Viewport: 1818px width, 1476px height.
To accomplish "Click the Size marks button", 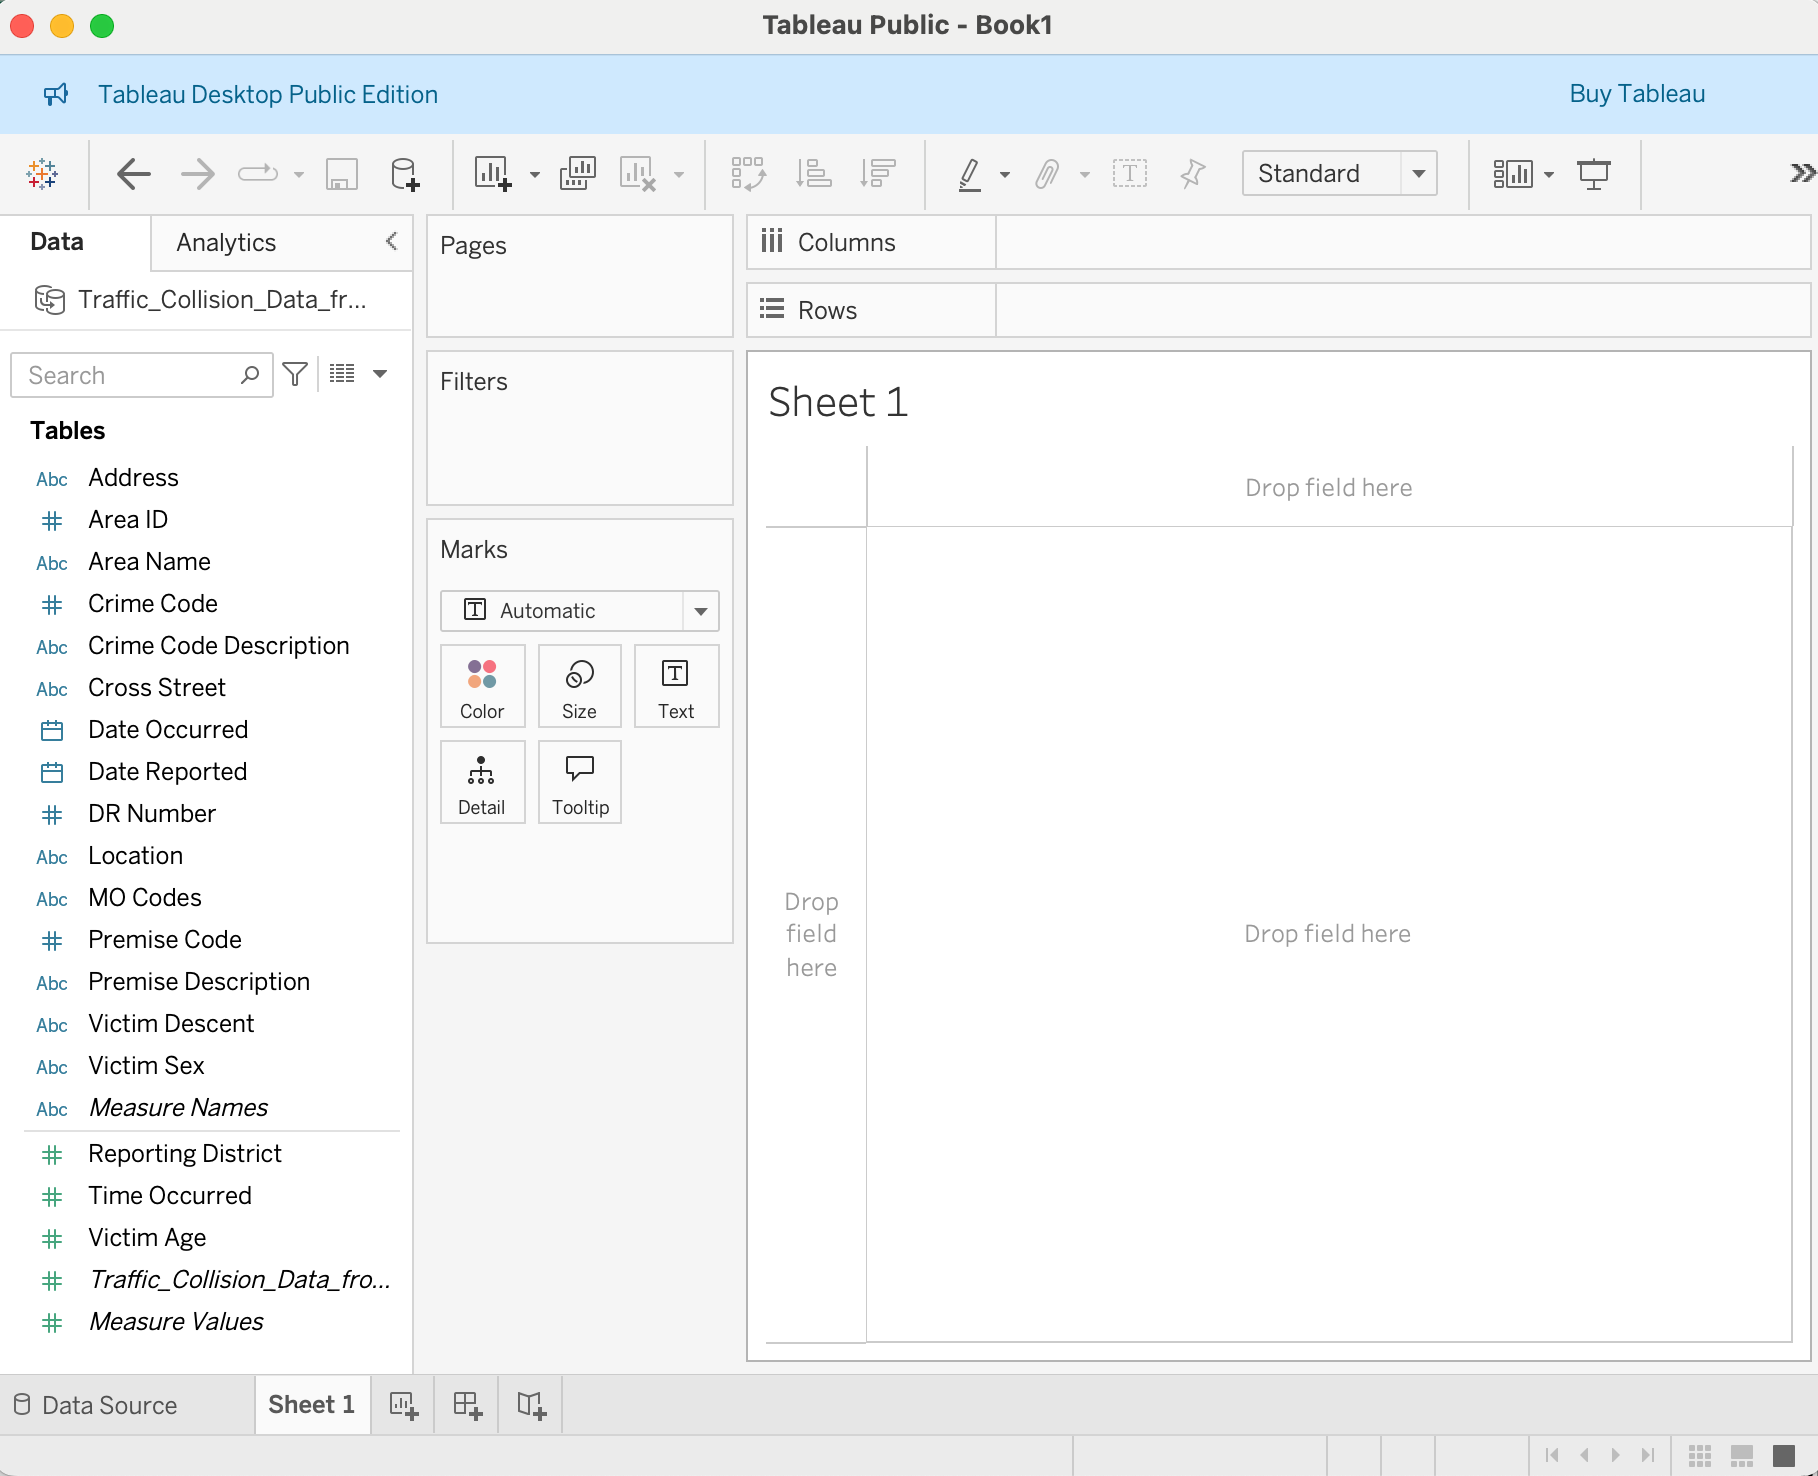I will point(579,686).
